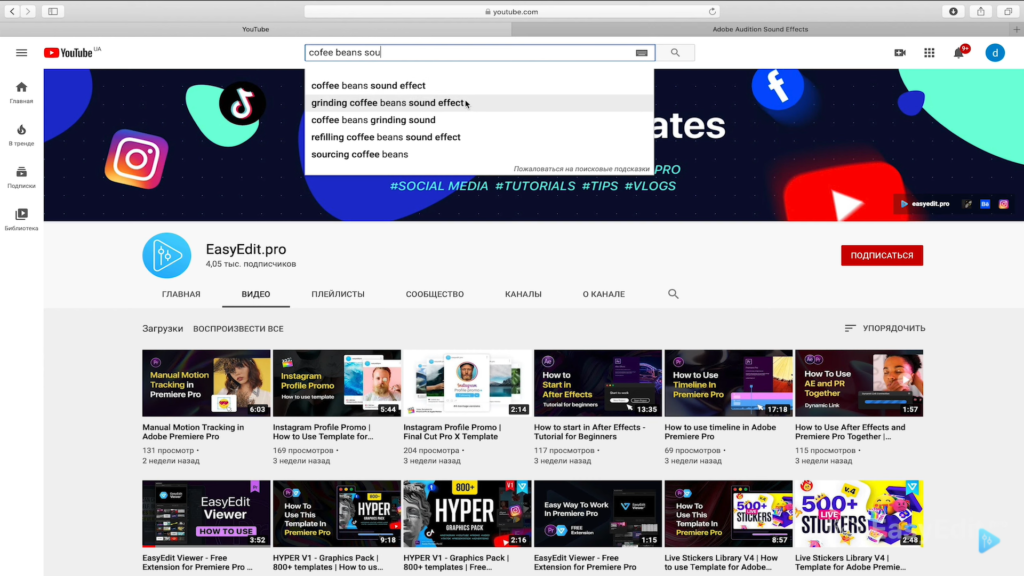Open the Instagram Profile Promo 2:14 thumbnail
This screenshot has width=1024, height=576.
(468, 383)
